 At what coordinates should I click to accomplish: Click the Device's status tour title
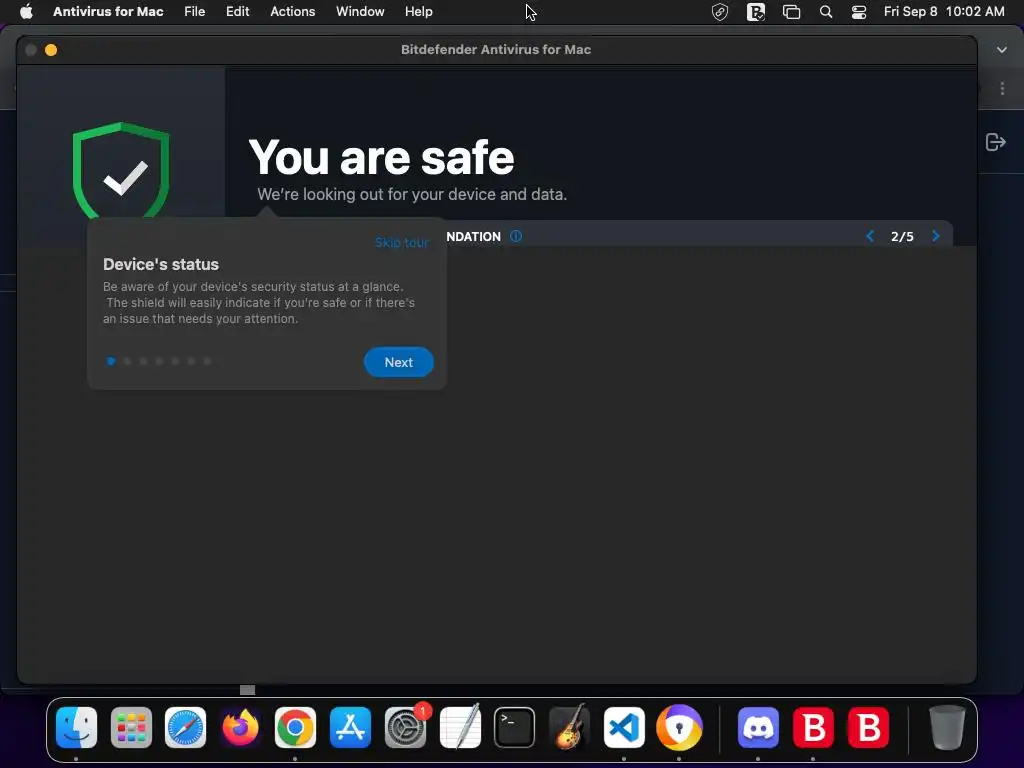(x=161, y=264)
